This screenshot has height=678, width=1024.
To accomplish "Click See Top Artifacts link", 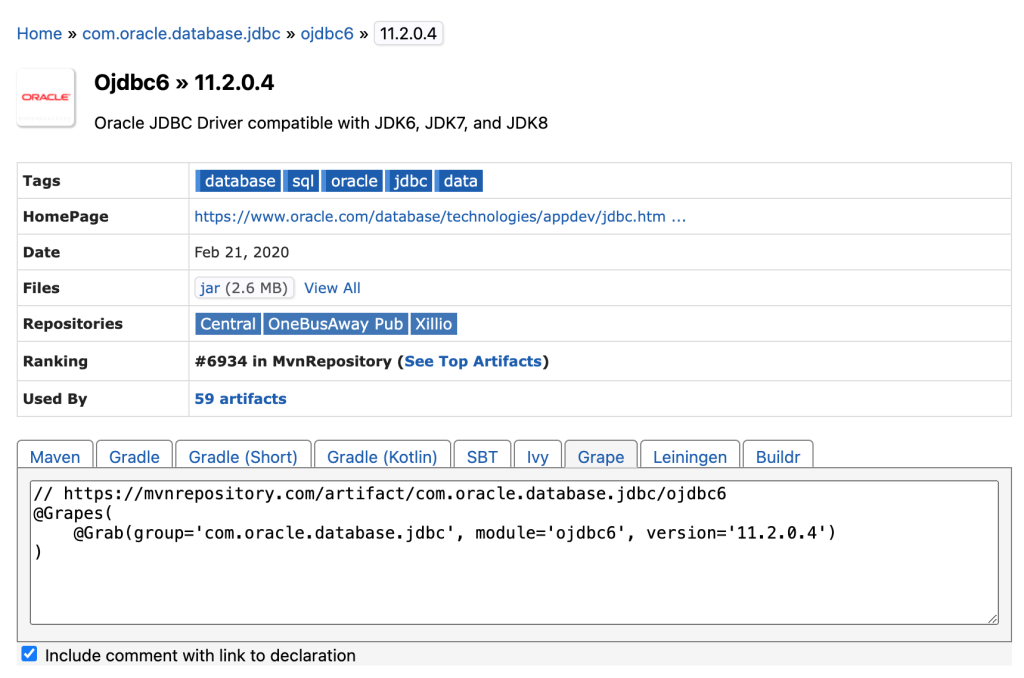I will coord(473,361).
